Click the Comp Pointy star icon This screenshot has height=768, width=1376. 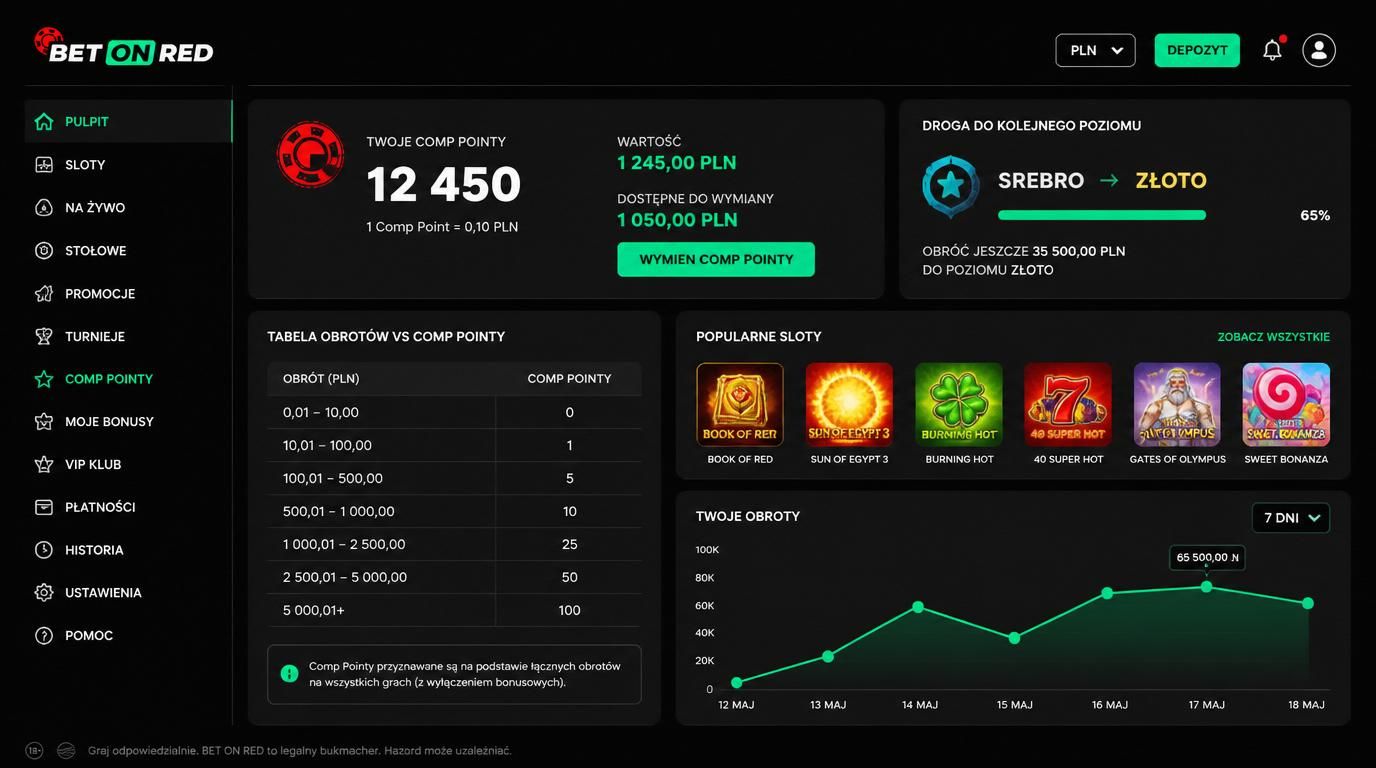[44, 379]
